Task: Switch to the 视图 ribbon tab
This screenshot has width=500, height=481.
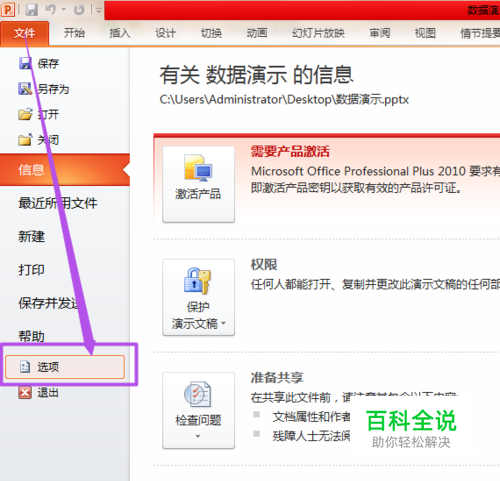Action: coord(425,33)
